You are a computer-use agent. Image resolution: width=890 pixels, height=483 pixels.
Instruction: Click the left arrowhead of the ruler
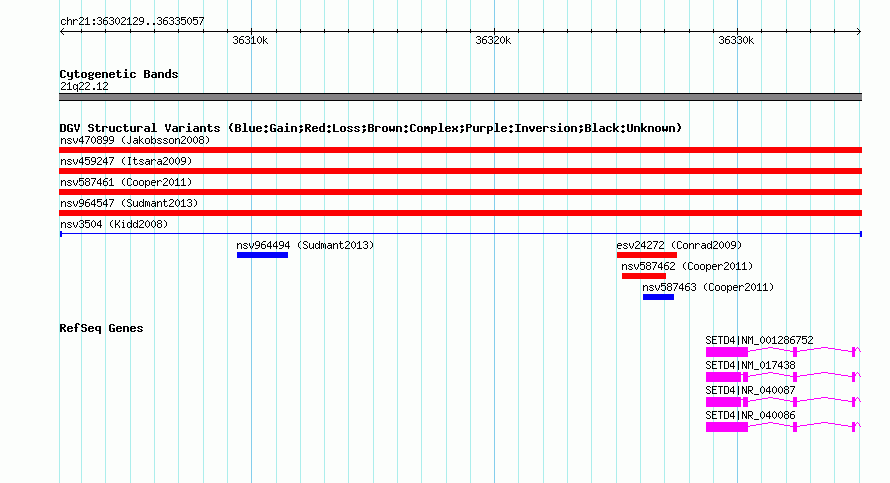pos(62,32)
